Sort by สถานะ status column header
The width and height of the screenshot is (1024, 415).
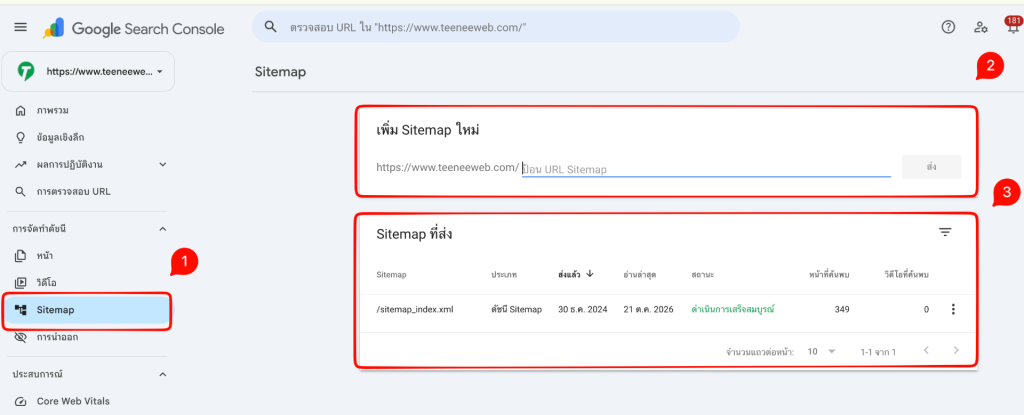coord(702,274)
